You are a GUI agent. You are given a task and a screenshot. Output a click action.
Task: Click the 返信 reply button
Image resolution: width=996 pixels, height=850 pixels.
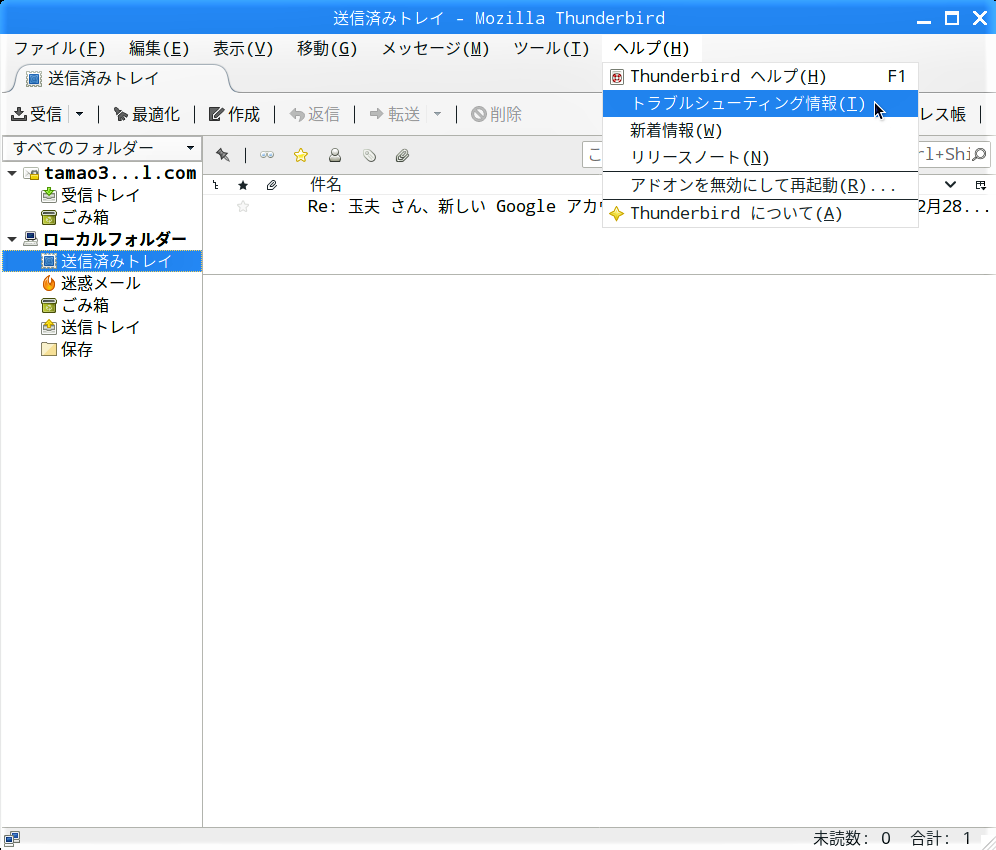tap(314, 114)
